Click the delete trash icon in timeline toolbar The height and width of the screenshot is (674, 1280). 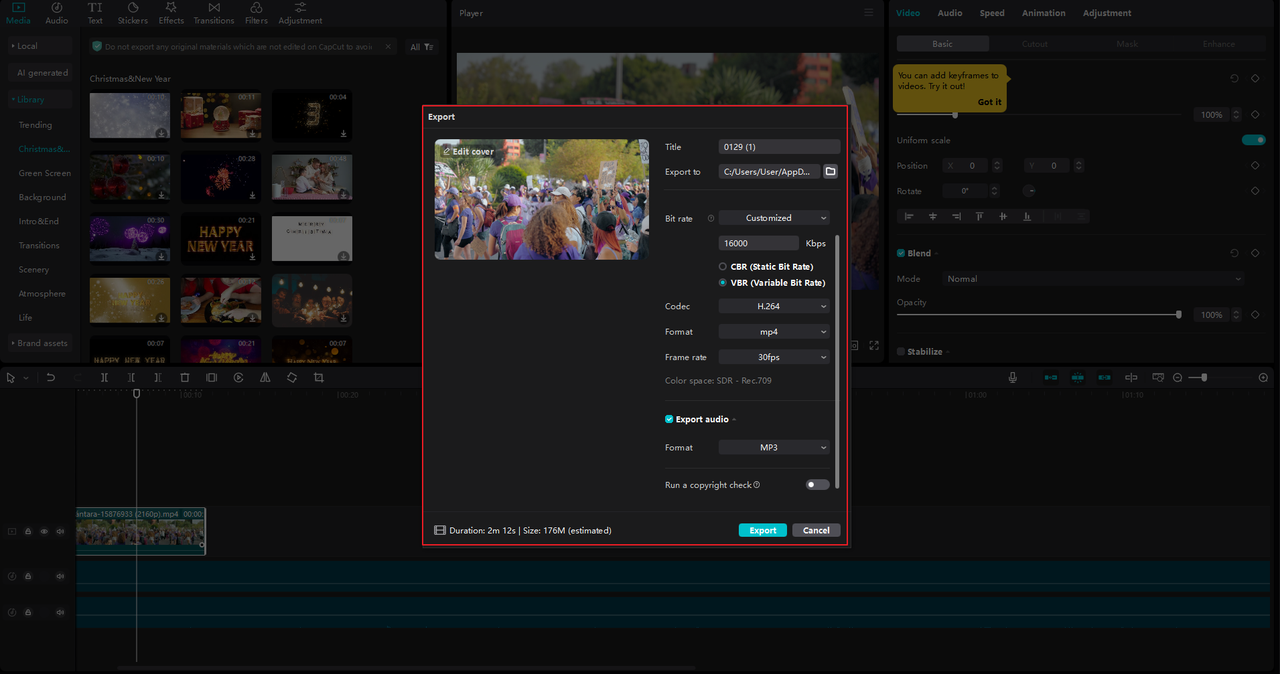(185, 378)
